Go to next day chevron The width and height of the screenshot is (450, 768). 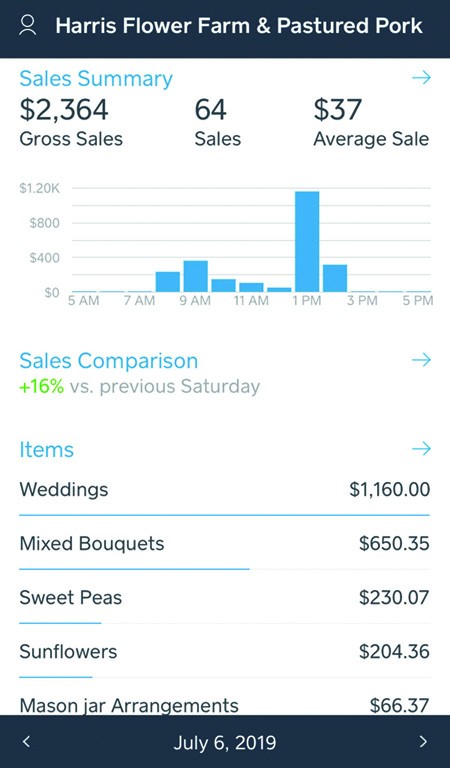(x=423, y=742)
